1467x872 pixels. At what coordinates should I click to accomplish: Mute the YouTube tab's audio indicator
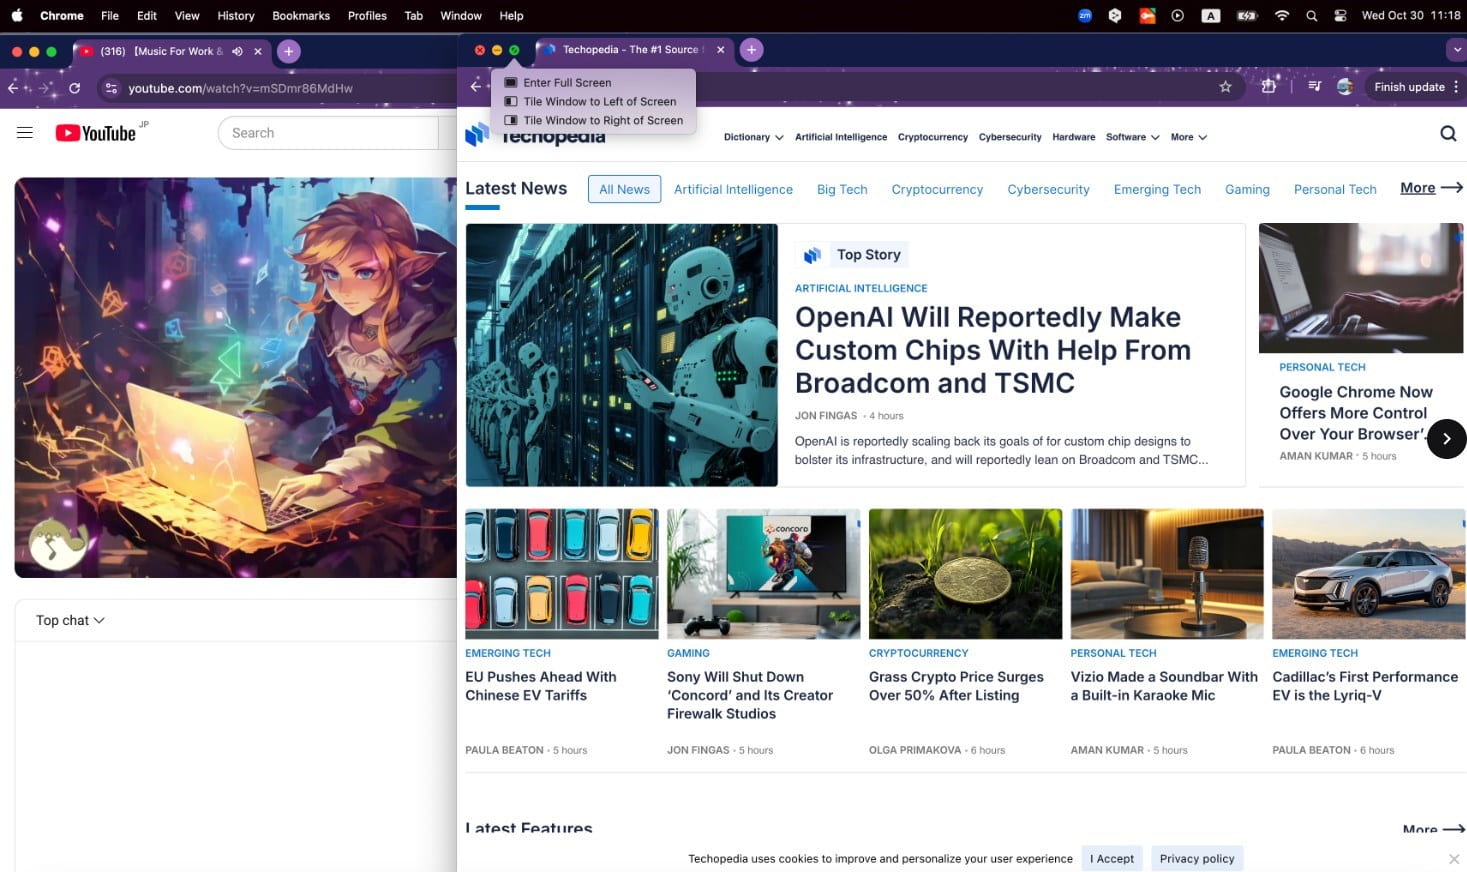pos(237,51)
